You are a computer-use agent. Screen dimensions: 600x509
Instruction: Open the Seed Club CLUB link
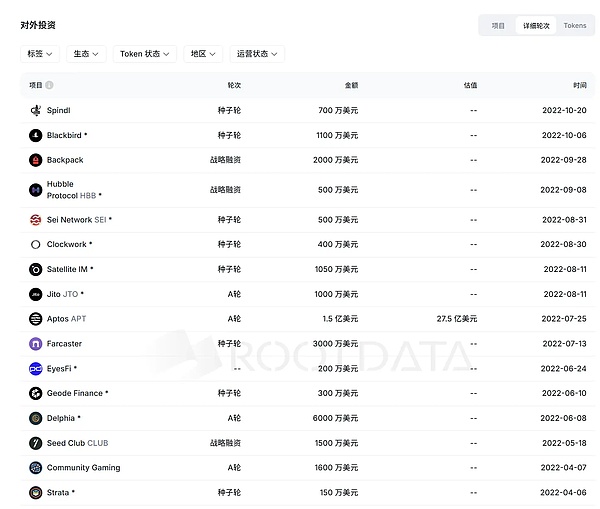click(x=77, y=443)
